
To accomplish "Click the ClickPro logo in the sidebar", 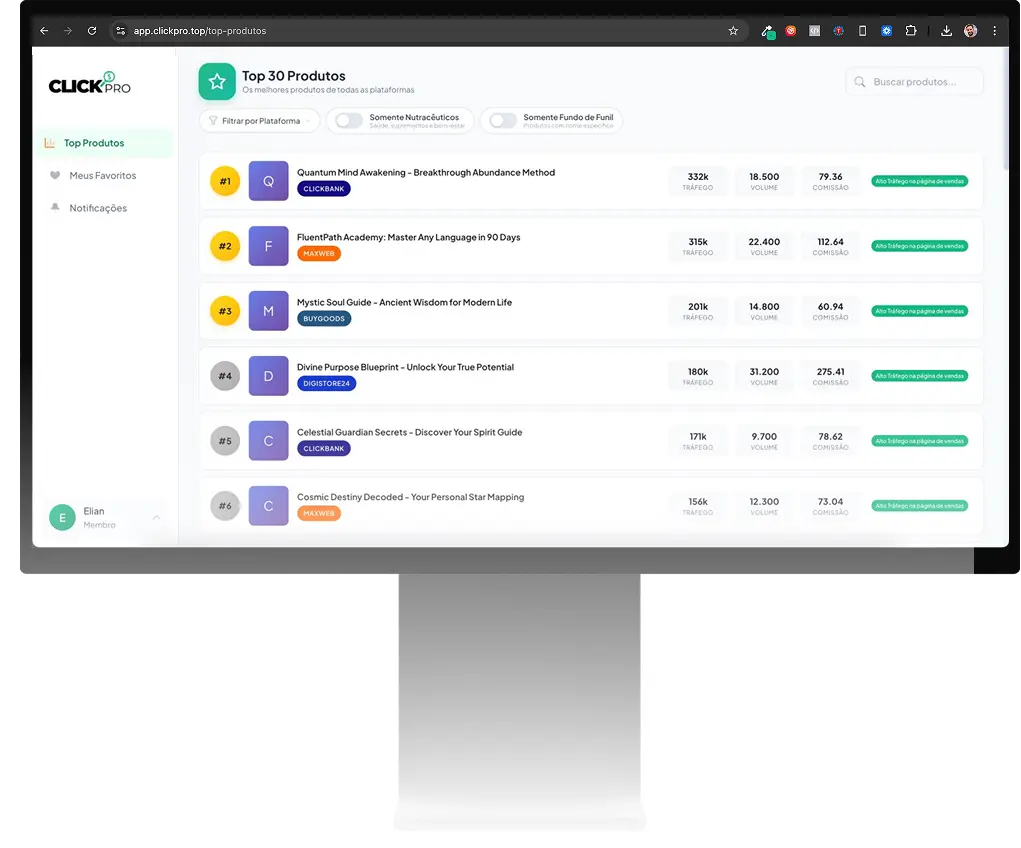I will (x=90, y=84).
